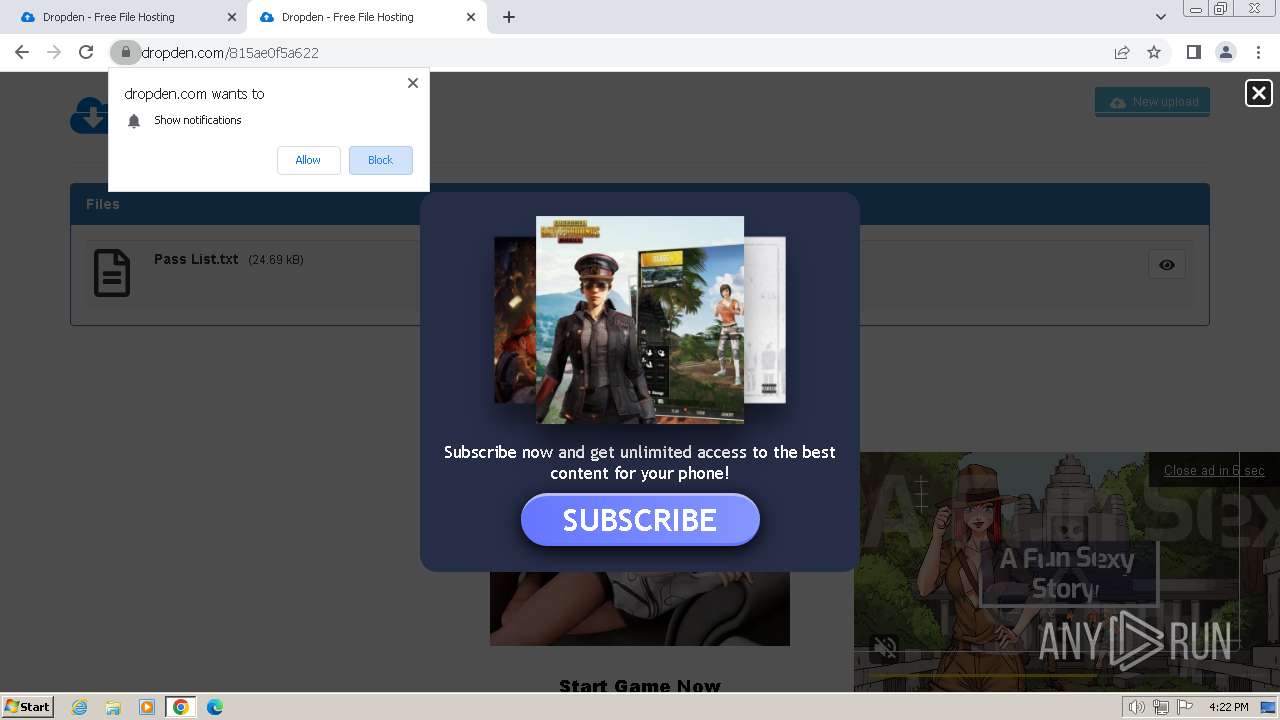This screenshot has height=720, width=1280.
Task: Click the SUBSCRIBE button
Action: coord(640,520)
